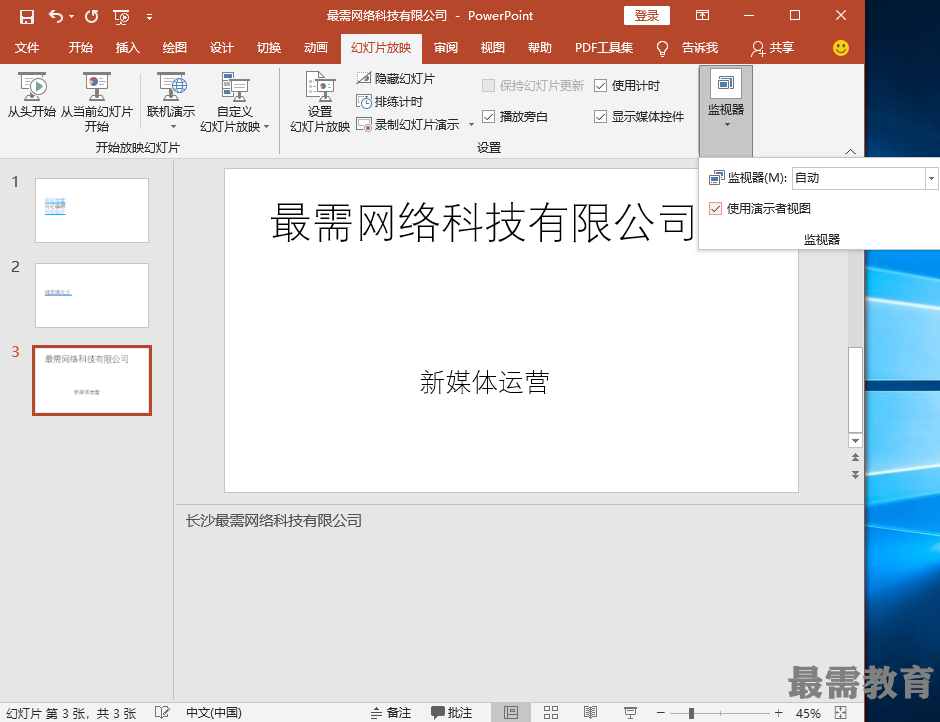
Task: Click 从当前幻灯片开始 icon
Action: pyautogui.click(x=97, y=102)
